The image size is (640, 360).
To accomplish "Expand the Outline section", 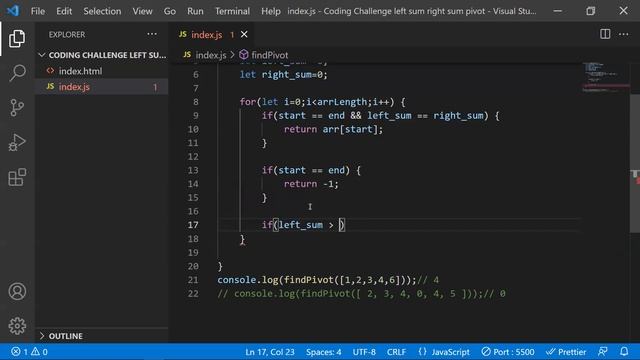I will click(x=102, y=336).
